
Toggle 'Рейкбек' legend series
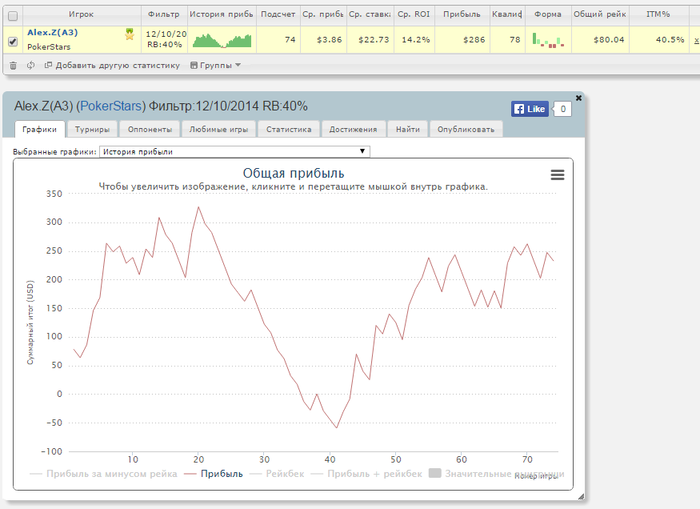(277, 474)
